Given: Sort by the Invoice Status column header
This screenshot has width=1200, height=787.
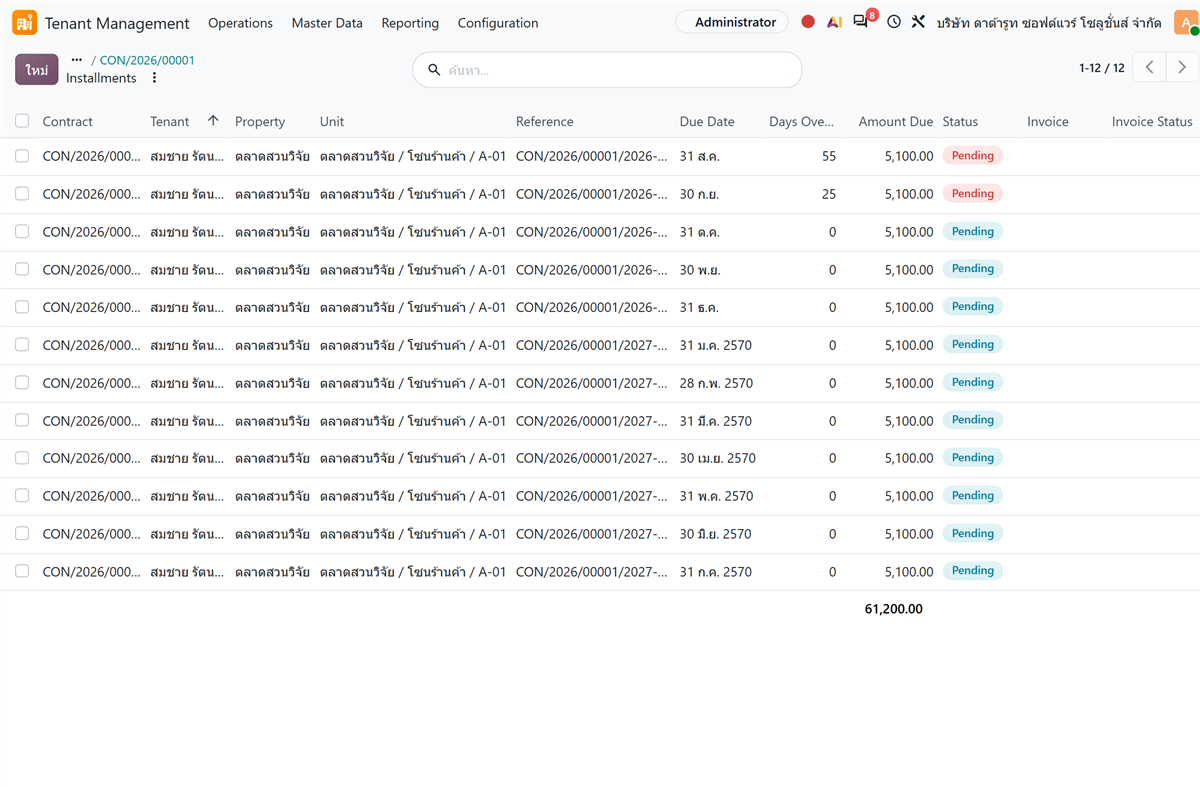Looking at the screenshot, I should point(1152,122).
